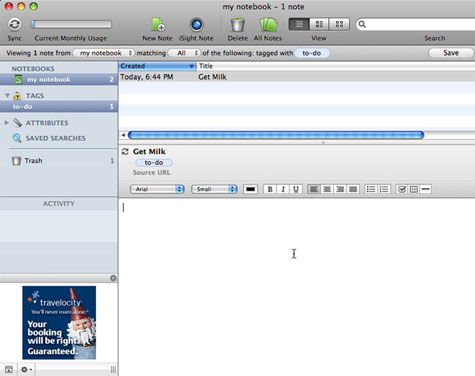Click the TAGS section icon
This screenshot has width=475, height=376.
(17, 96)
